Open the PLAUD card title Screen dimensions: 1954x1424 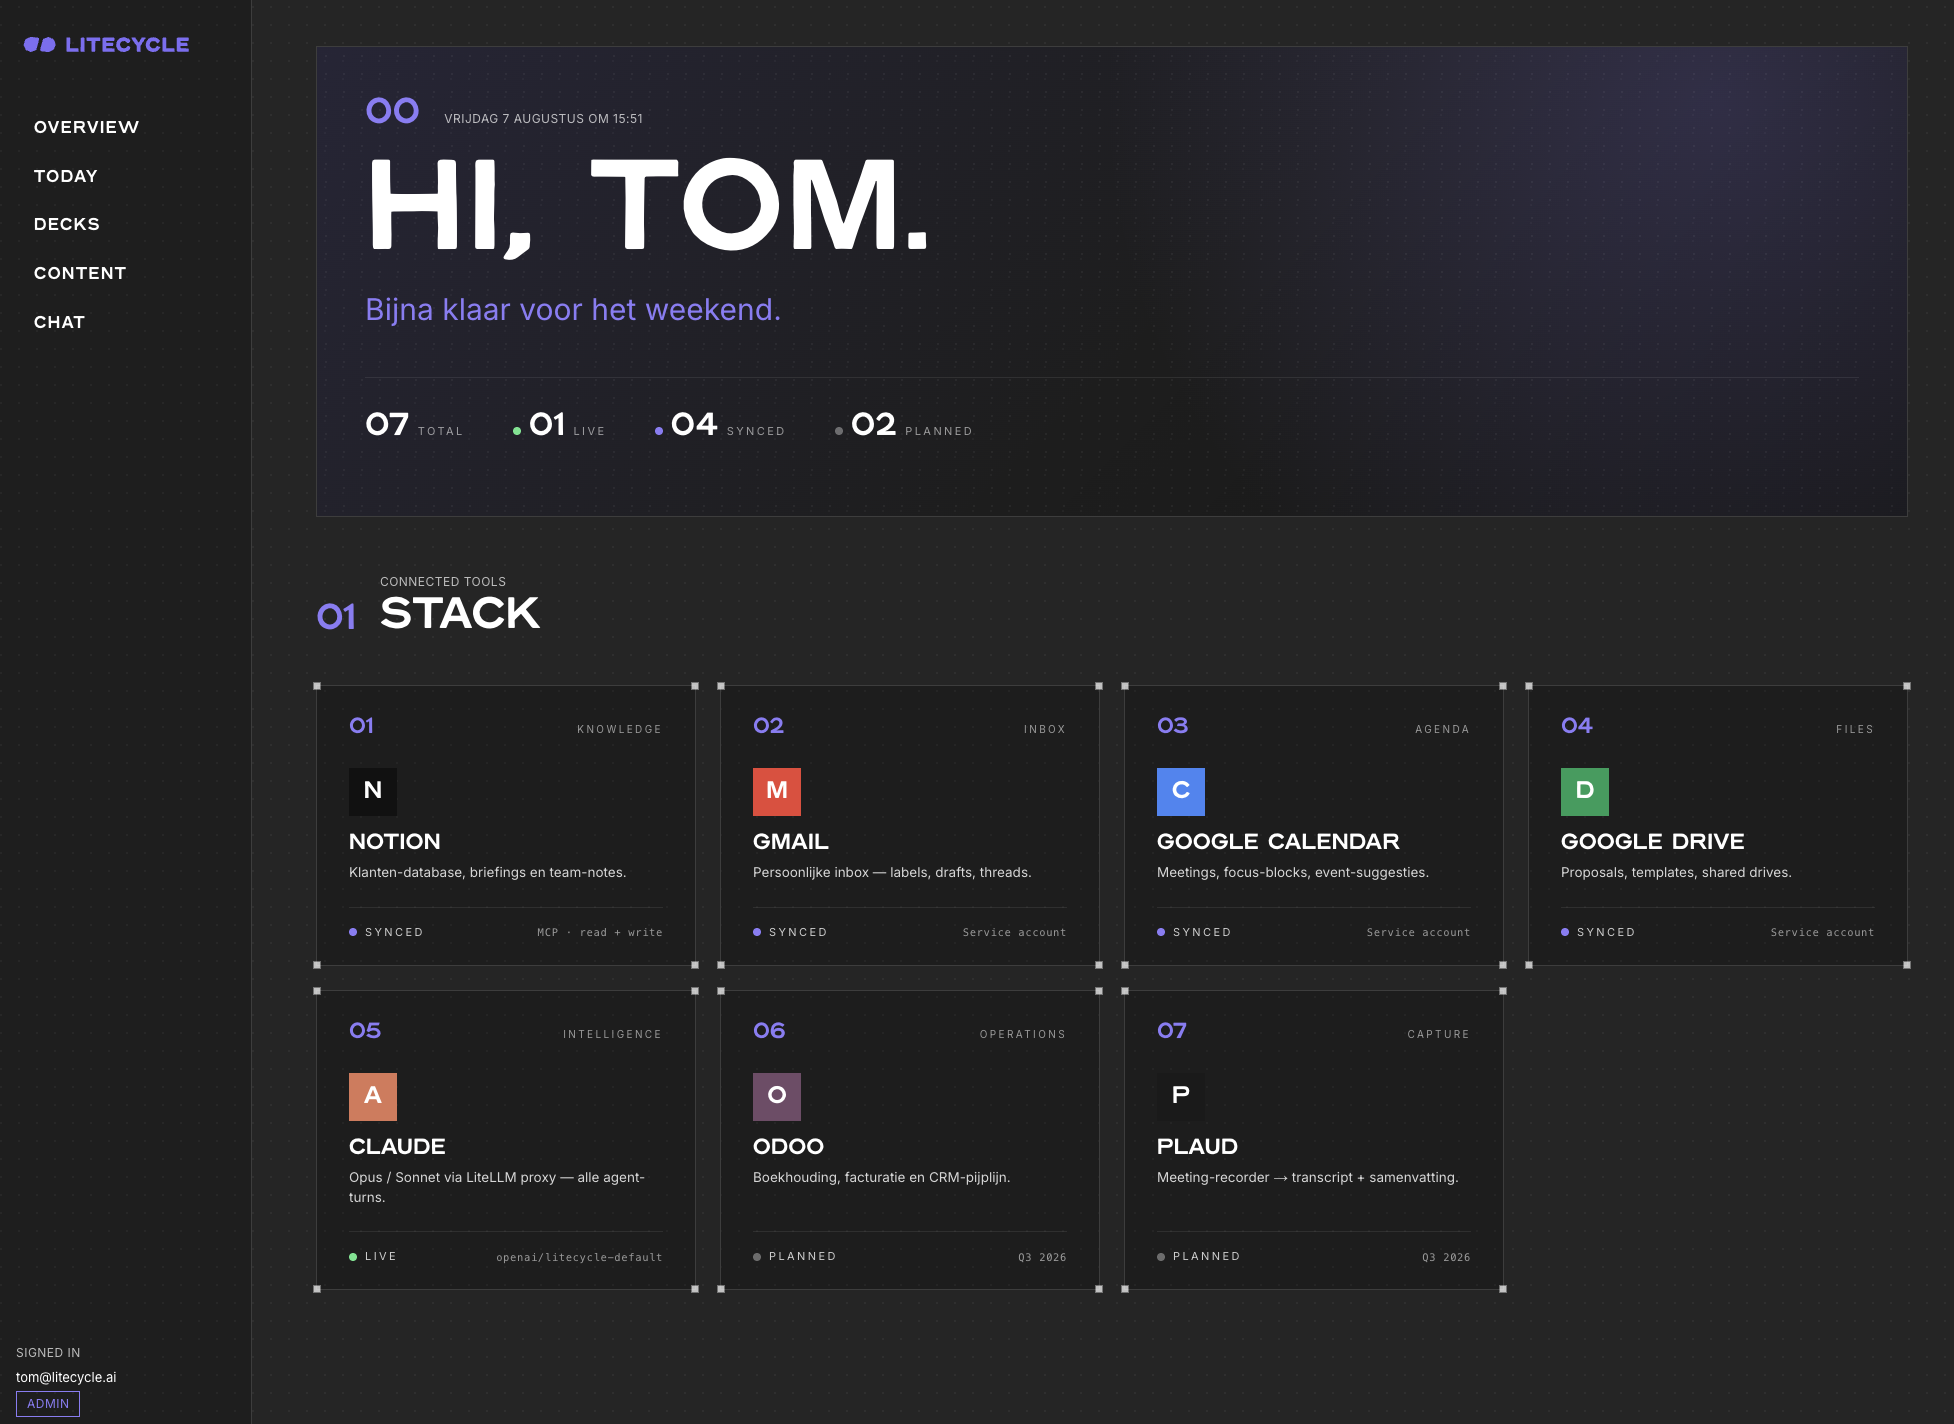(x=1197, y=1147)
